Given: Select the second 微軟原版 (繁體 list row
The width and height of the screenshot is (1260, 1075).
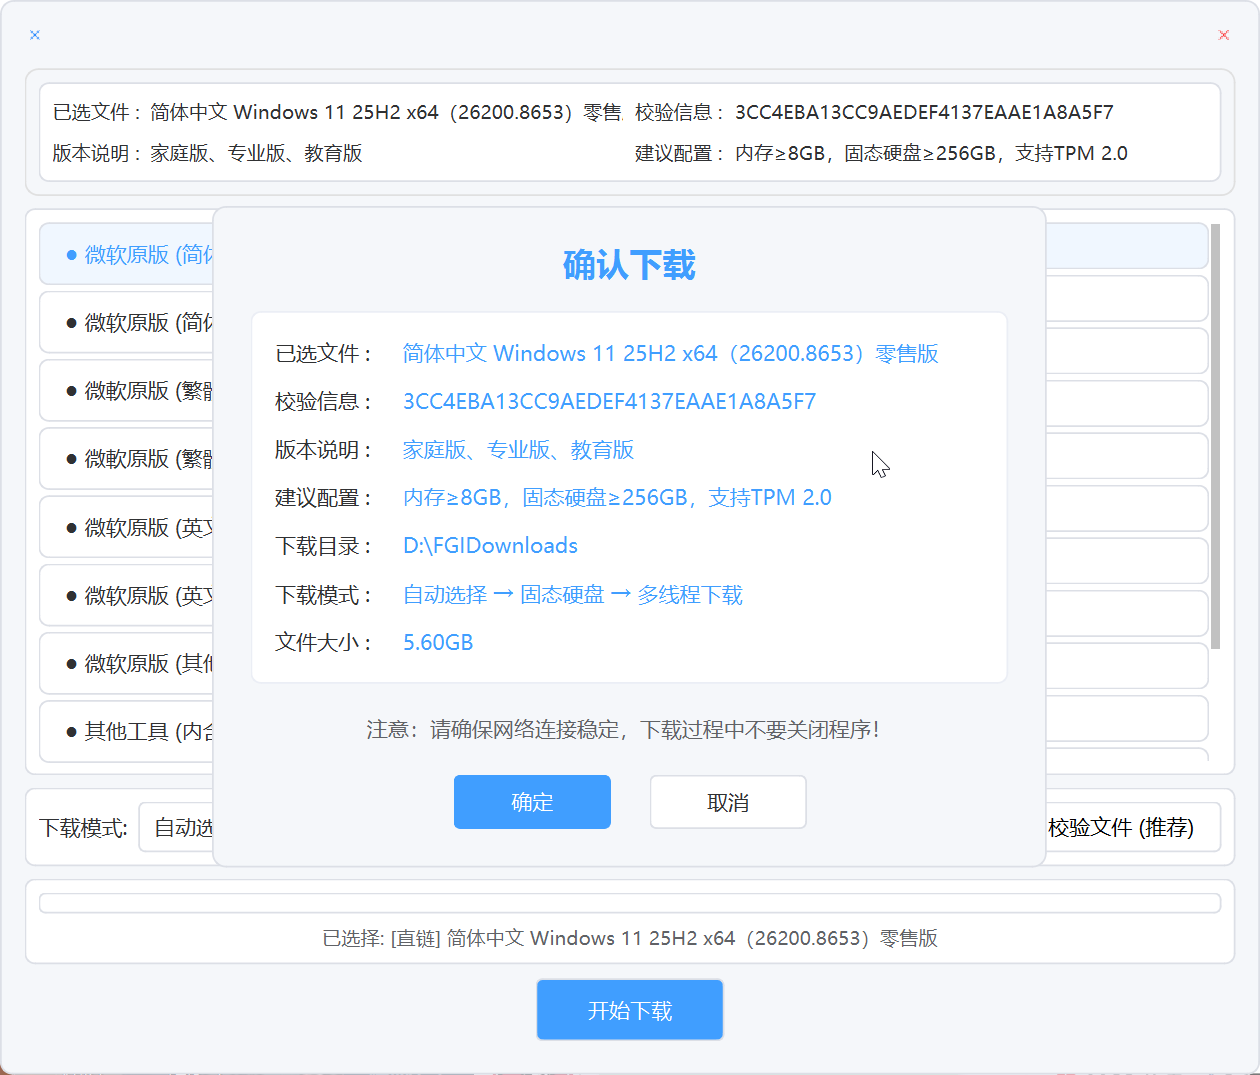Looking at the screenshot, I should click(127, 458).
